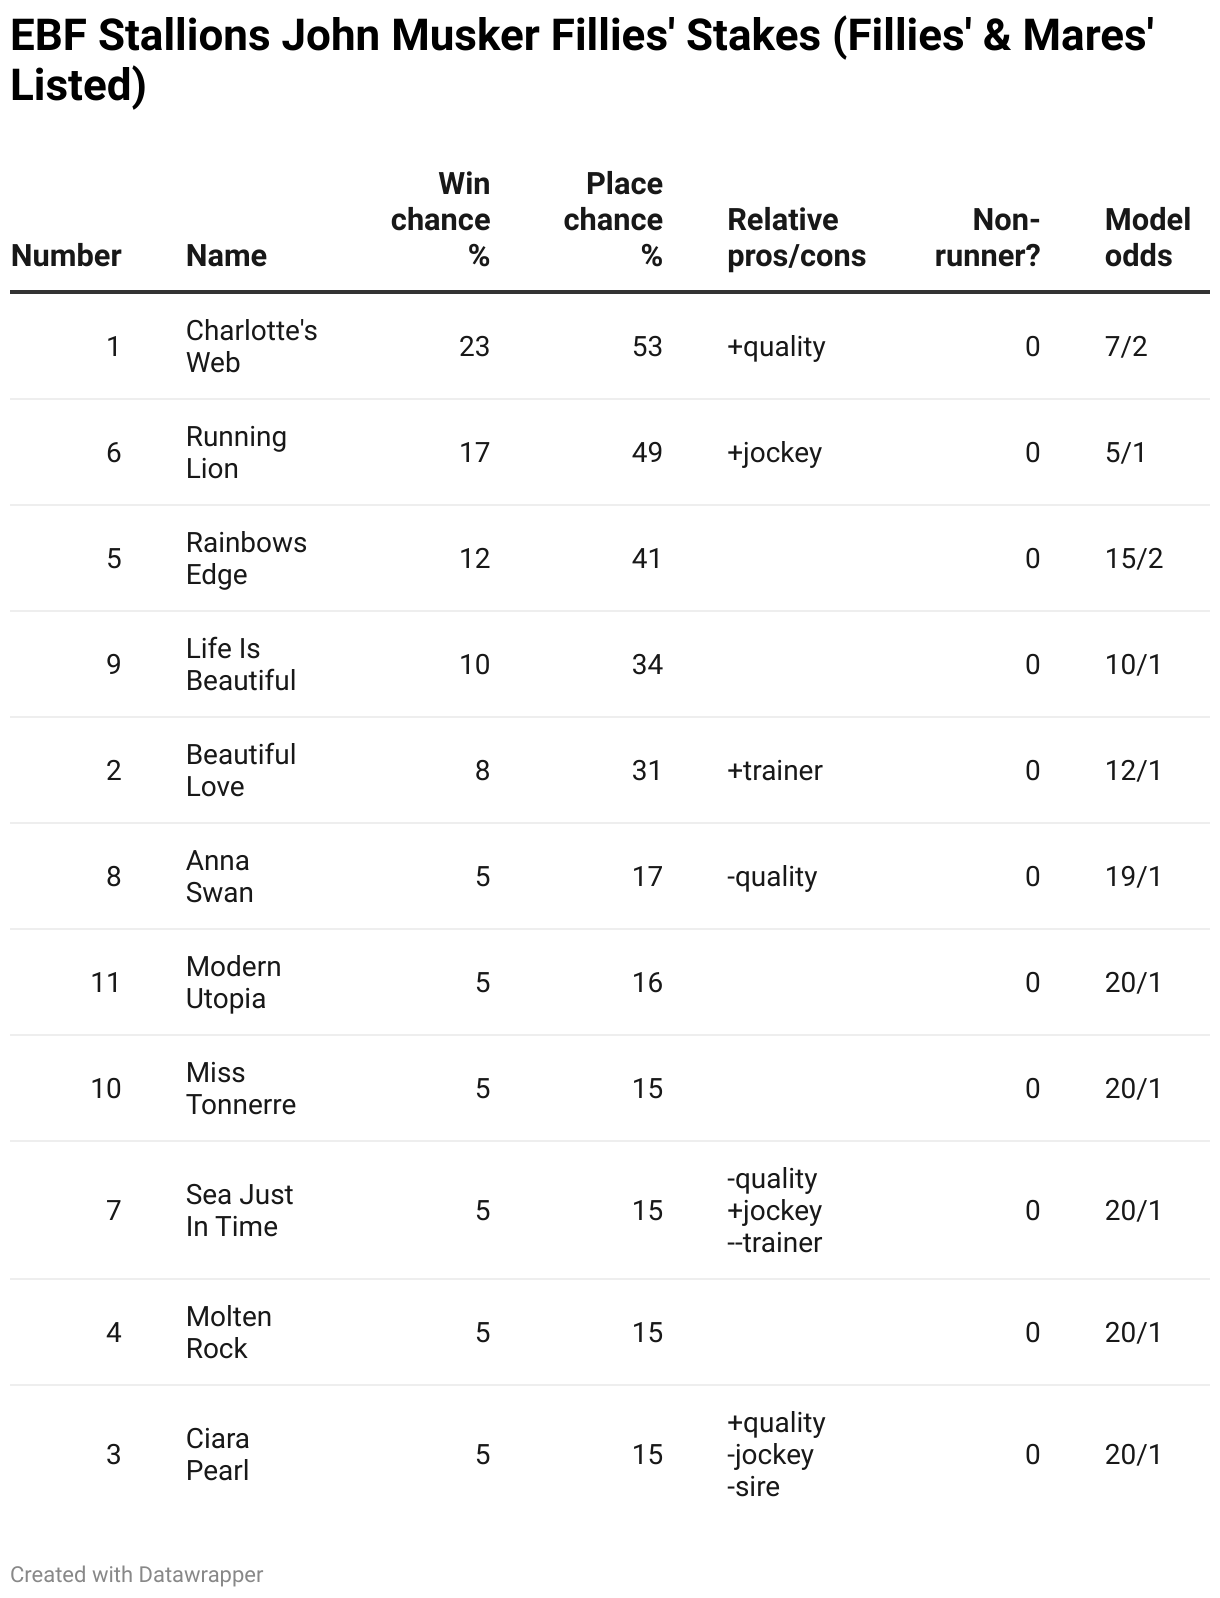The image size is (1220, 1598).
Task: Click the Ciara Pearl name cell
Action: pyautogui.click(x=218, y=1454)
